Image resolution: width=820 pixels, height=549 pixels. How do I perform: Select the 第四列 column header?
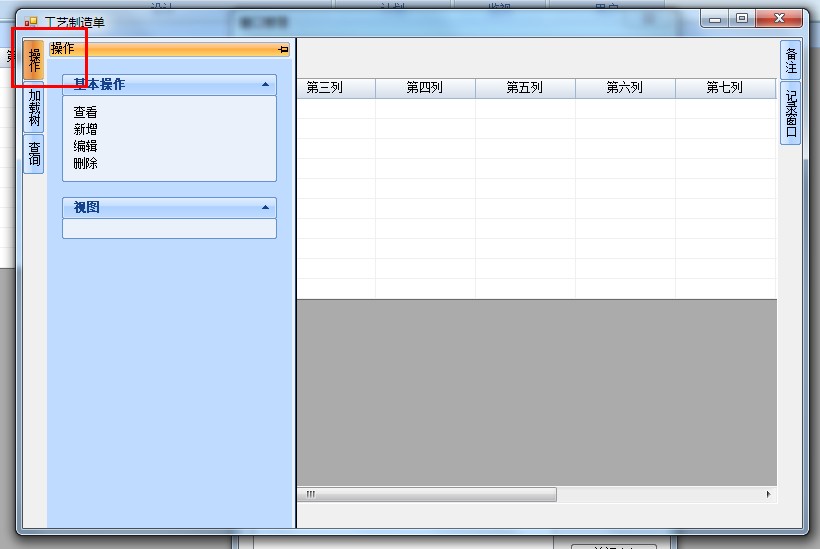425,88
